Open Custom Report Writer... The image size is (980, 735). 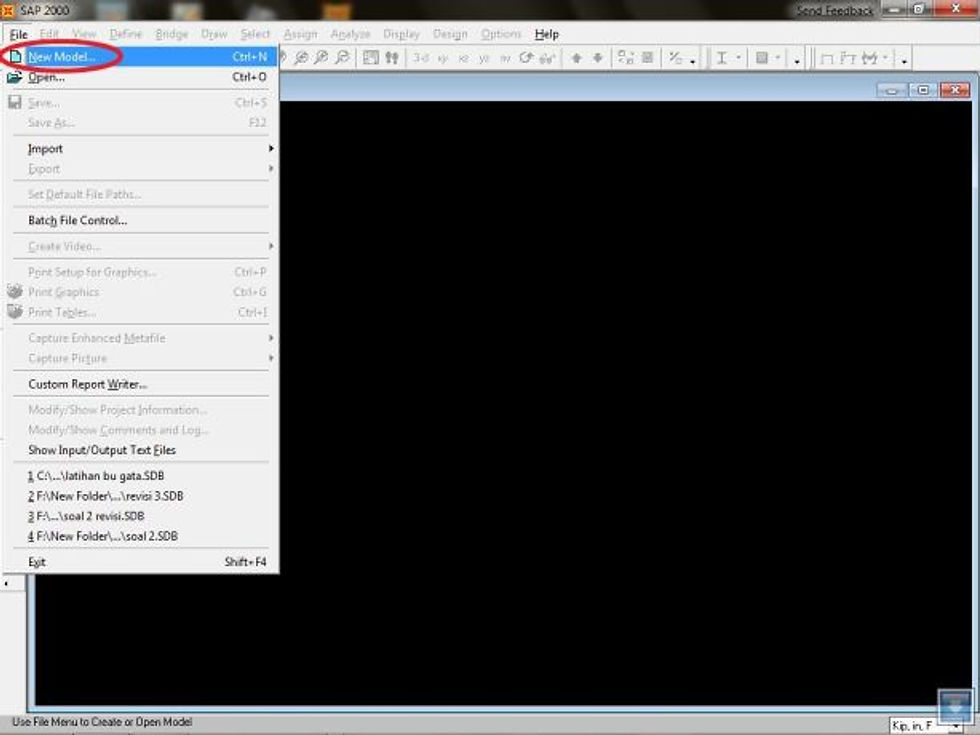point(140,384)
